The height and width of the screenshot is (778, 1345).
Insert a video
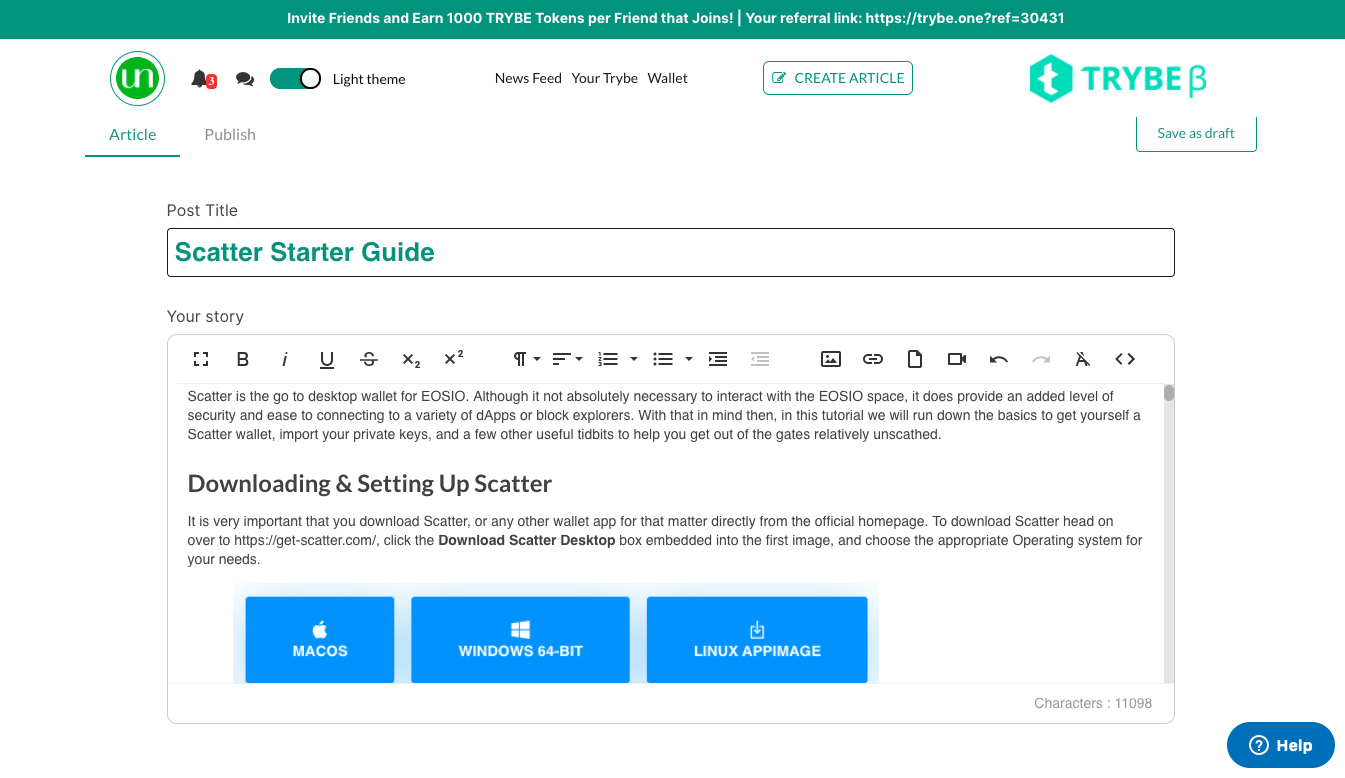pos(957,359)
